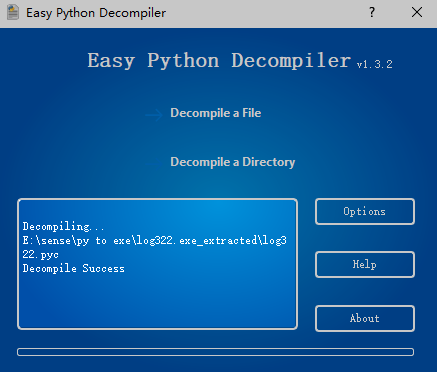Select the 'Decompiling...' log line
This screenshot has width=437, height=372.
click(63, 227)
